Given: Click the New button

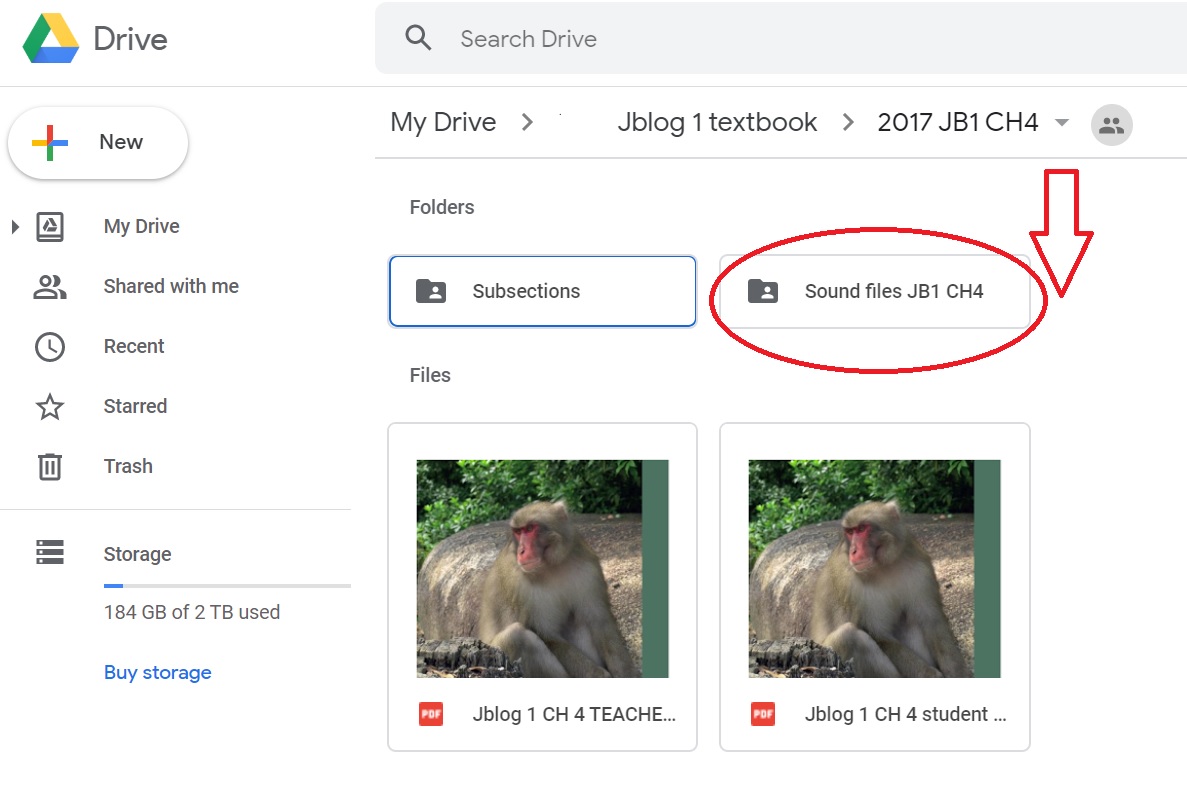Looking at the screenshot, I should click(98, 142).
